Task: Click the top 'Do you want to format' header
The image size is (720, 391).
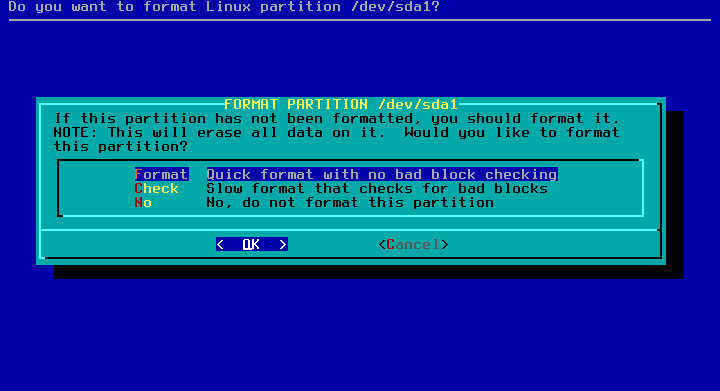Action: tap(225, 7)
